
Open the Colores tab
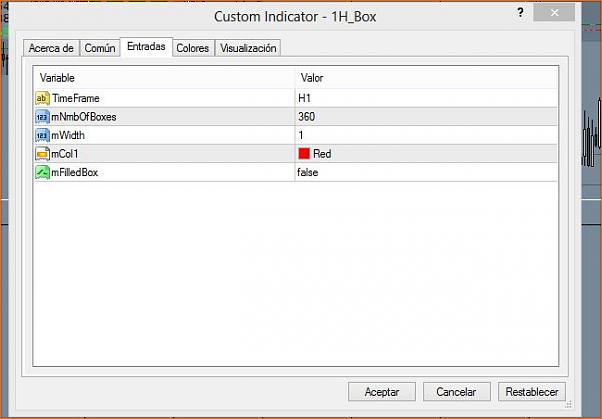[x=193, y=48]
